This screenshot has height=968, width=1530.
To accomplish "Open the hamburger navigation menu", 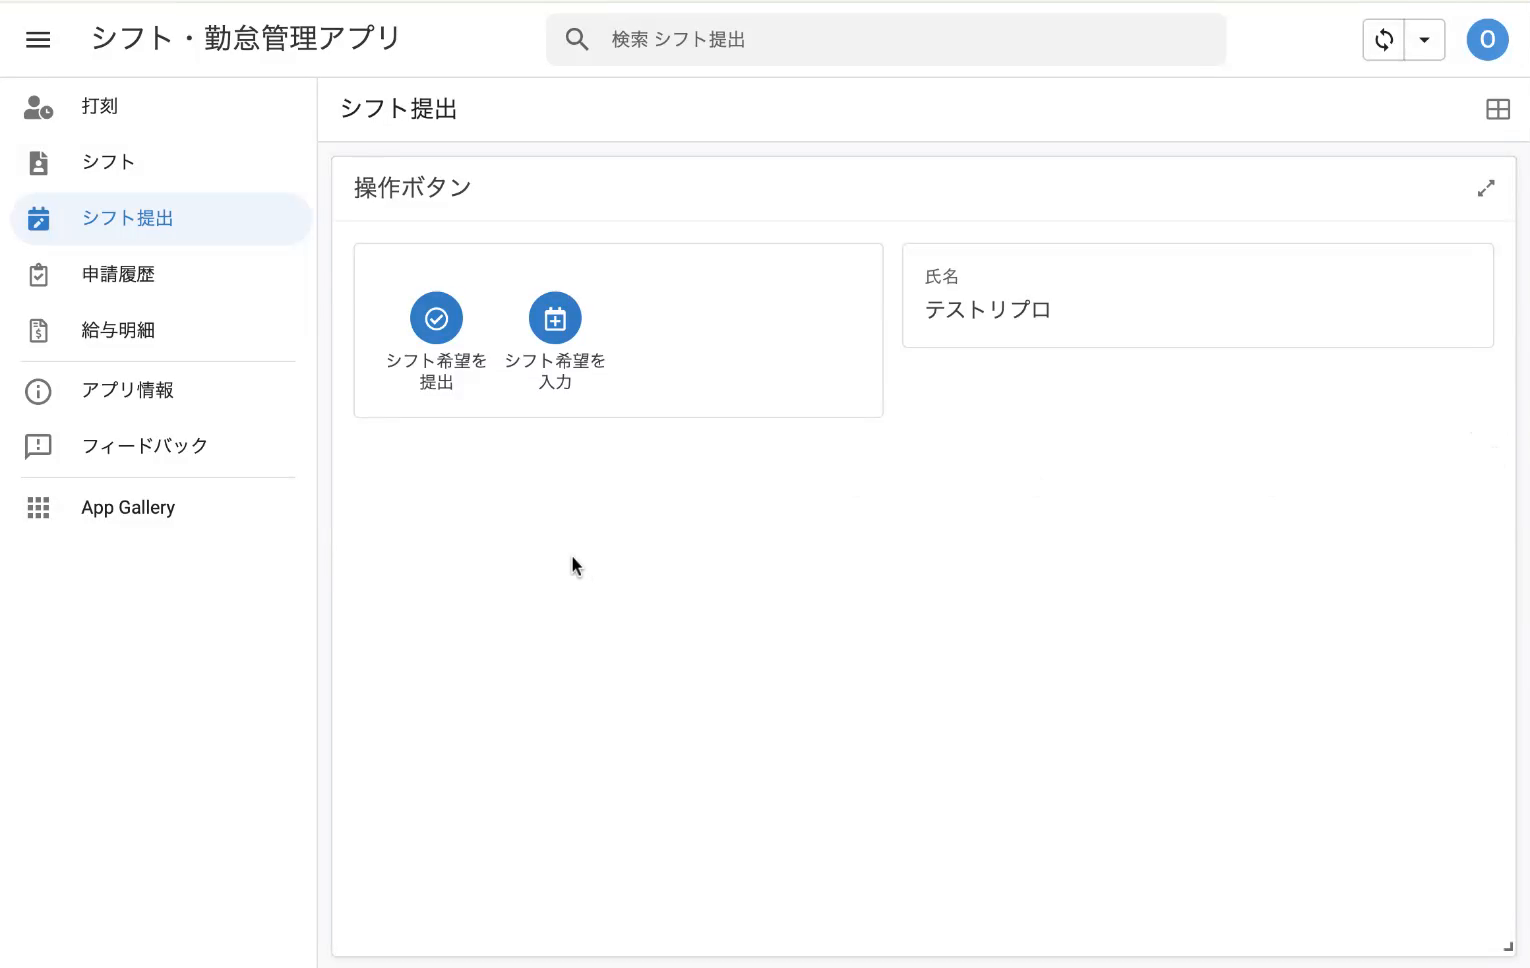I will tap(38, 39).
